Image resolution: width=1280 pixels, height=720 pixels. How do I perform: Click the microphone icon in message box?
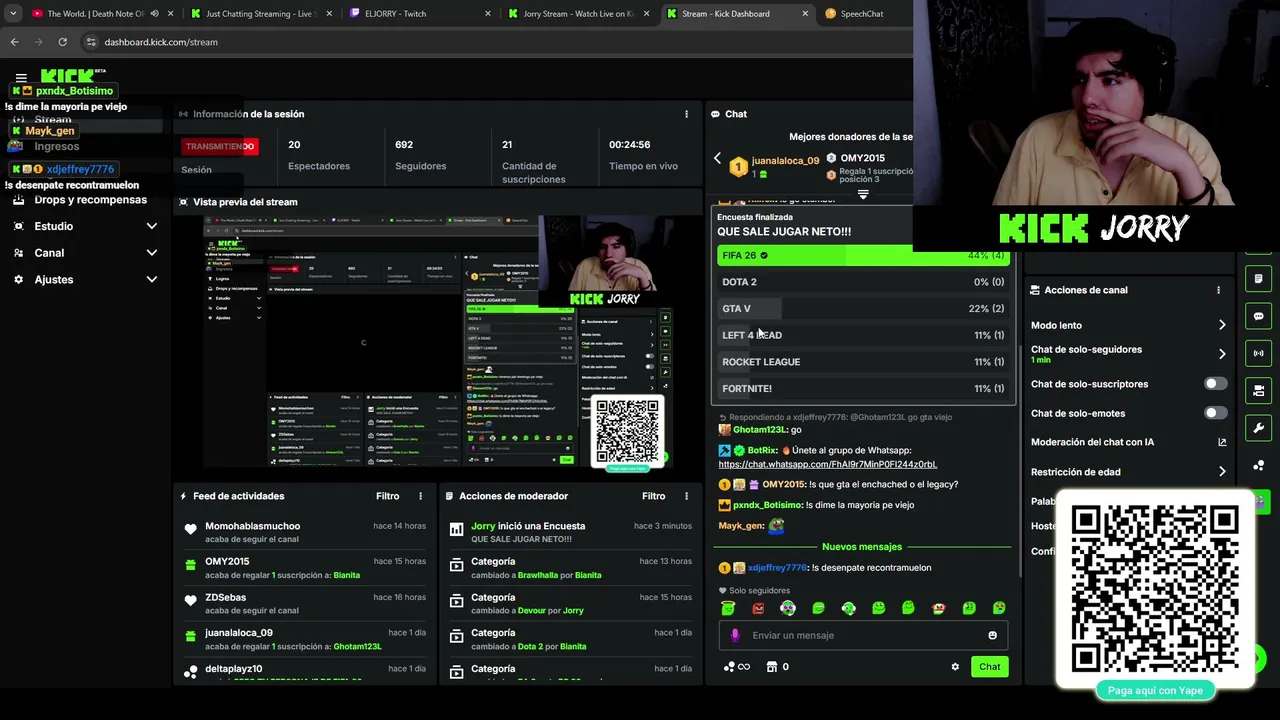[x=735, y=635]
